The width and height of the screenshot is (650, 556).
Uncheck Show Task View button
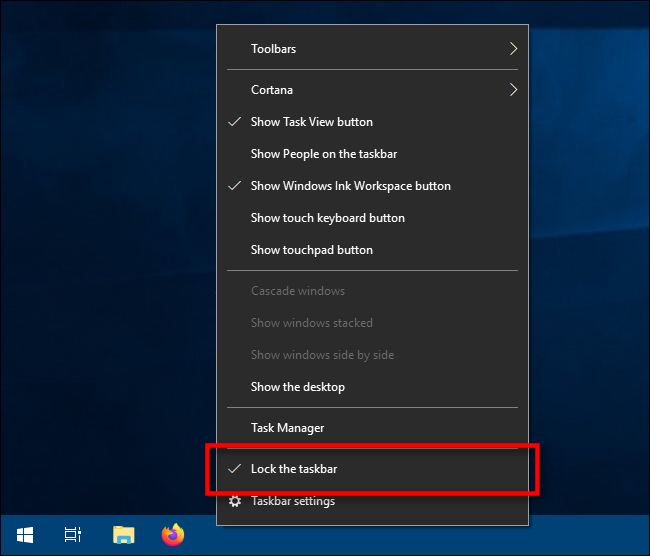(311, 122)
